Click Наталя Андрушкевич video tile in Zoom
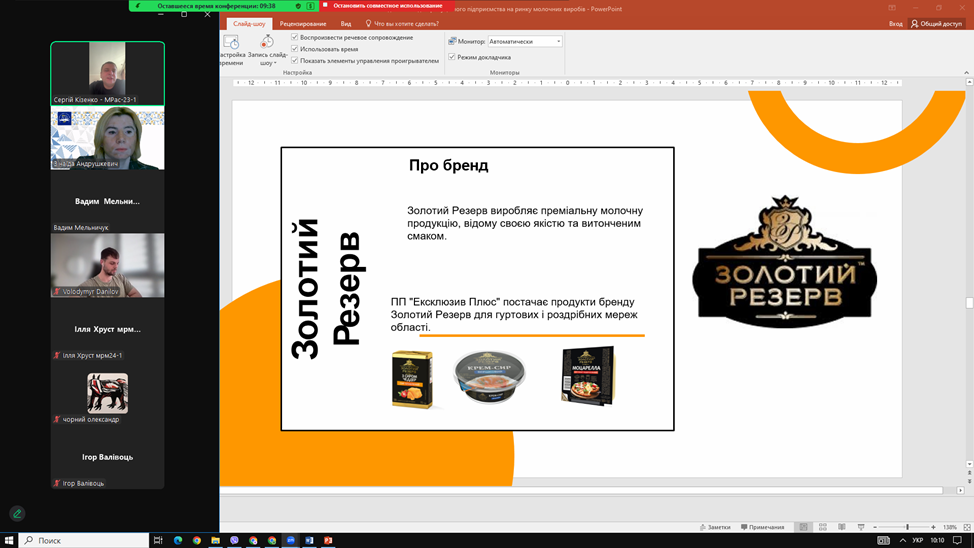The image size is (974, 548). pos(107,138)
